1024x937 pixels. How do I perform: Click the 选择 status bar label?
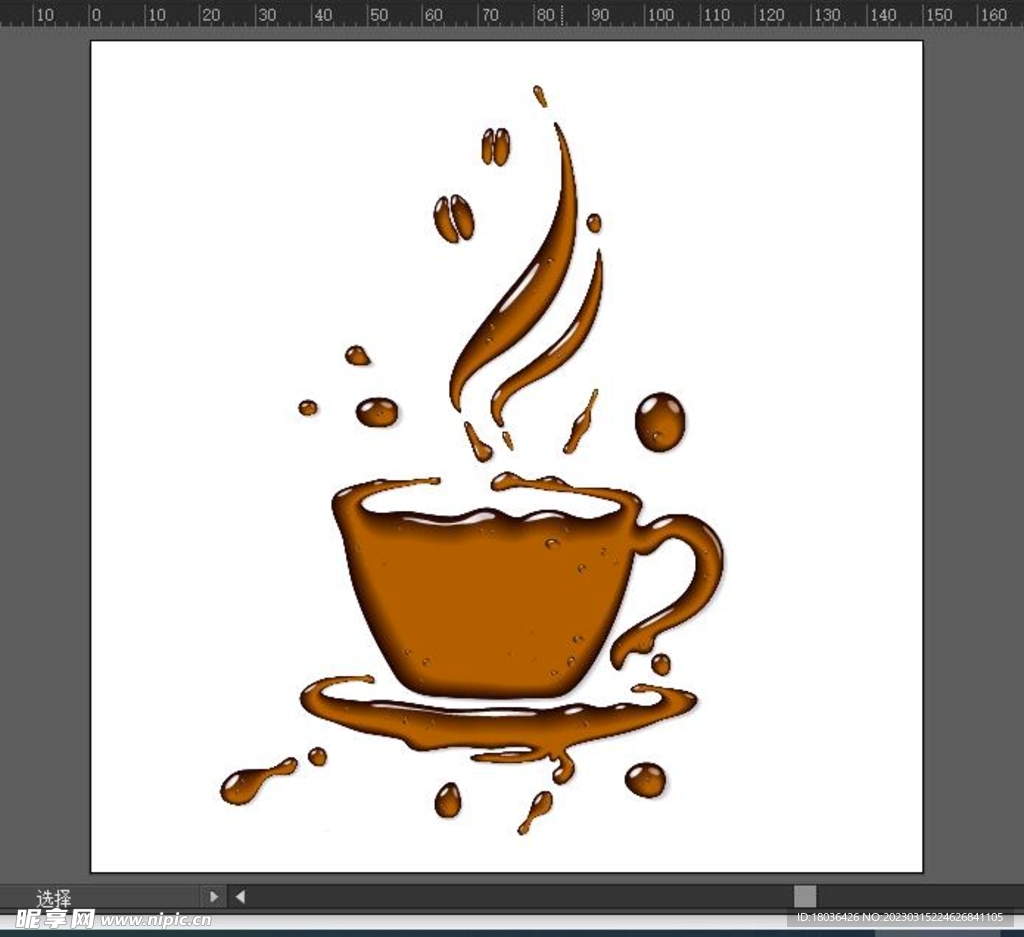[x=54, y=898]
